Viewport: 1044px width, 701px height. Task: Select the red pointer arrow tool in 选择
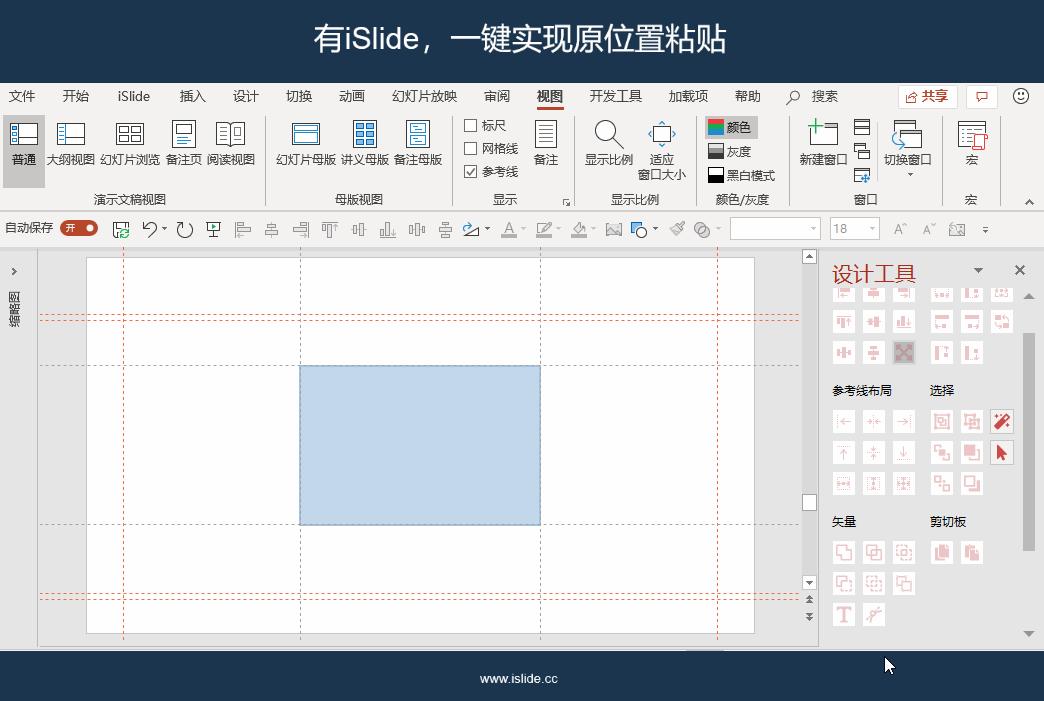1001,453
